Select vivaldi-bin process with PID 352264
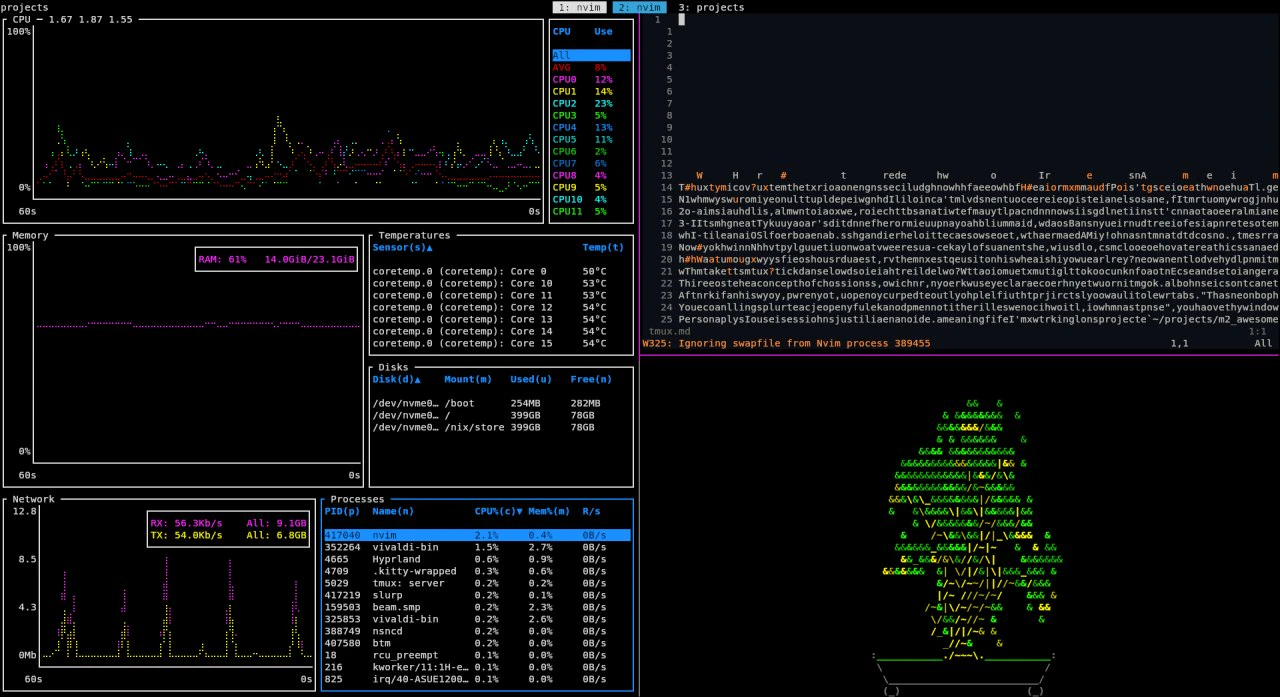Viewport: 1280px width, 697px height. click(477, 547)
